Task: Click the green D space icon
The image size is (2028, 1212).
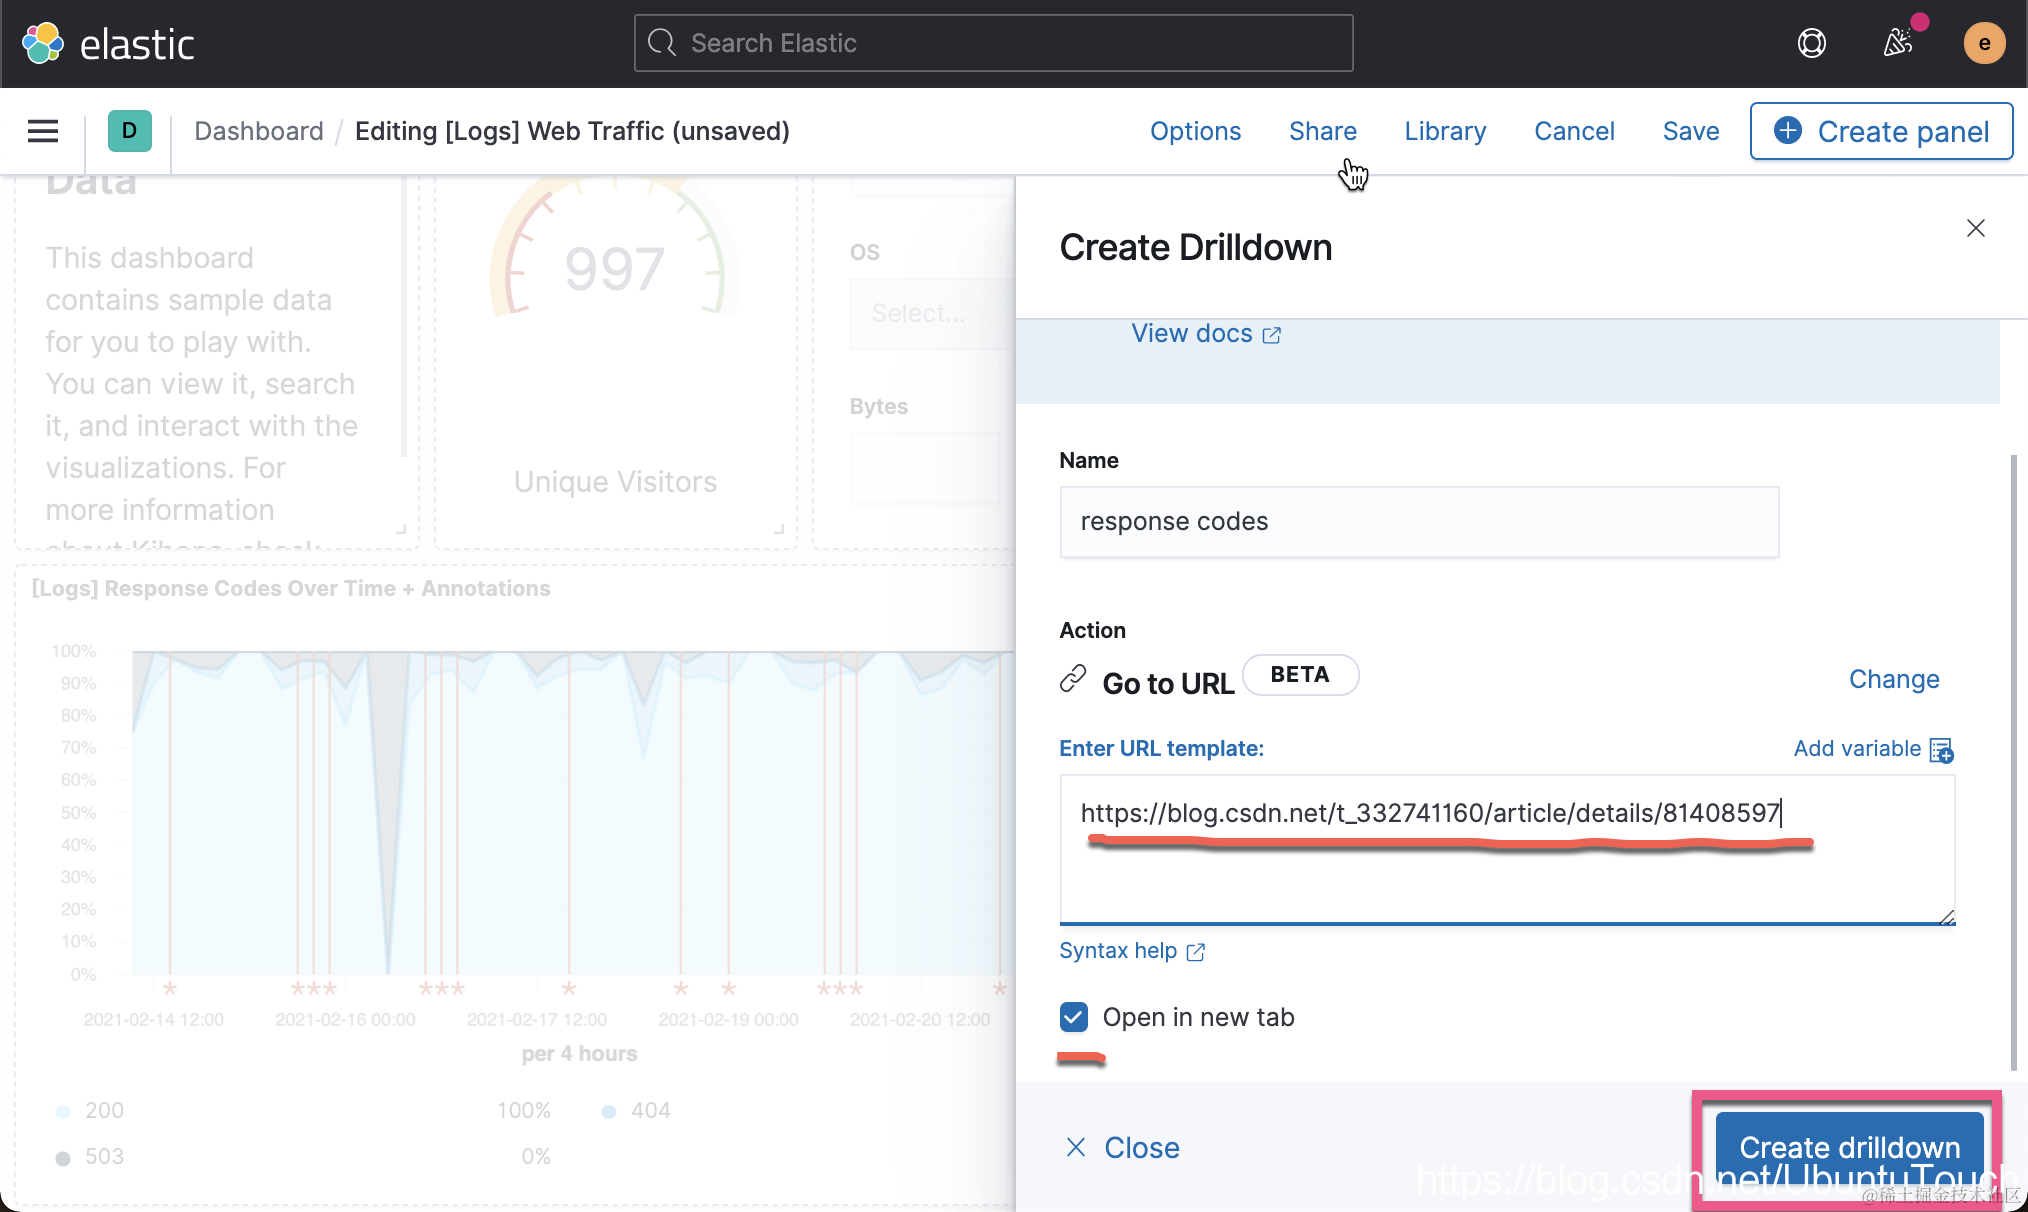Action: (x=129, y=131)
